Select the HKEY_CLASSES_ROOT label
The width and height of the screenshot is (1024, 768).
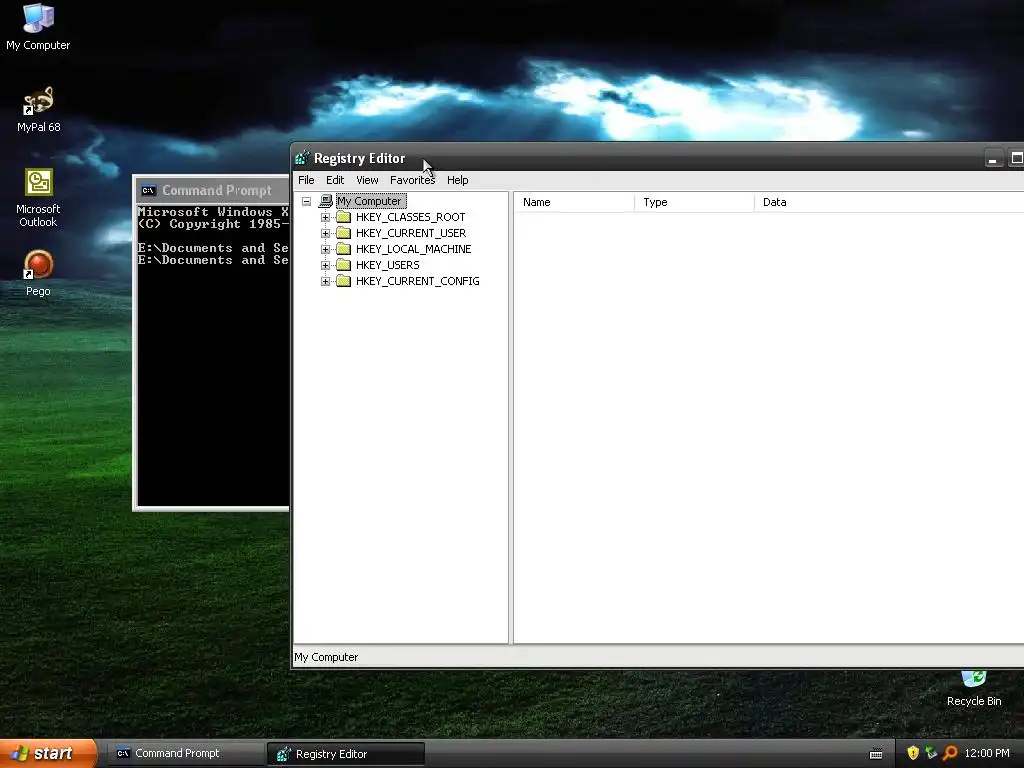click(x=410, y=217)
